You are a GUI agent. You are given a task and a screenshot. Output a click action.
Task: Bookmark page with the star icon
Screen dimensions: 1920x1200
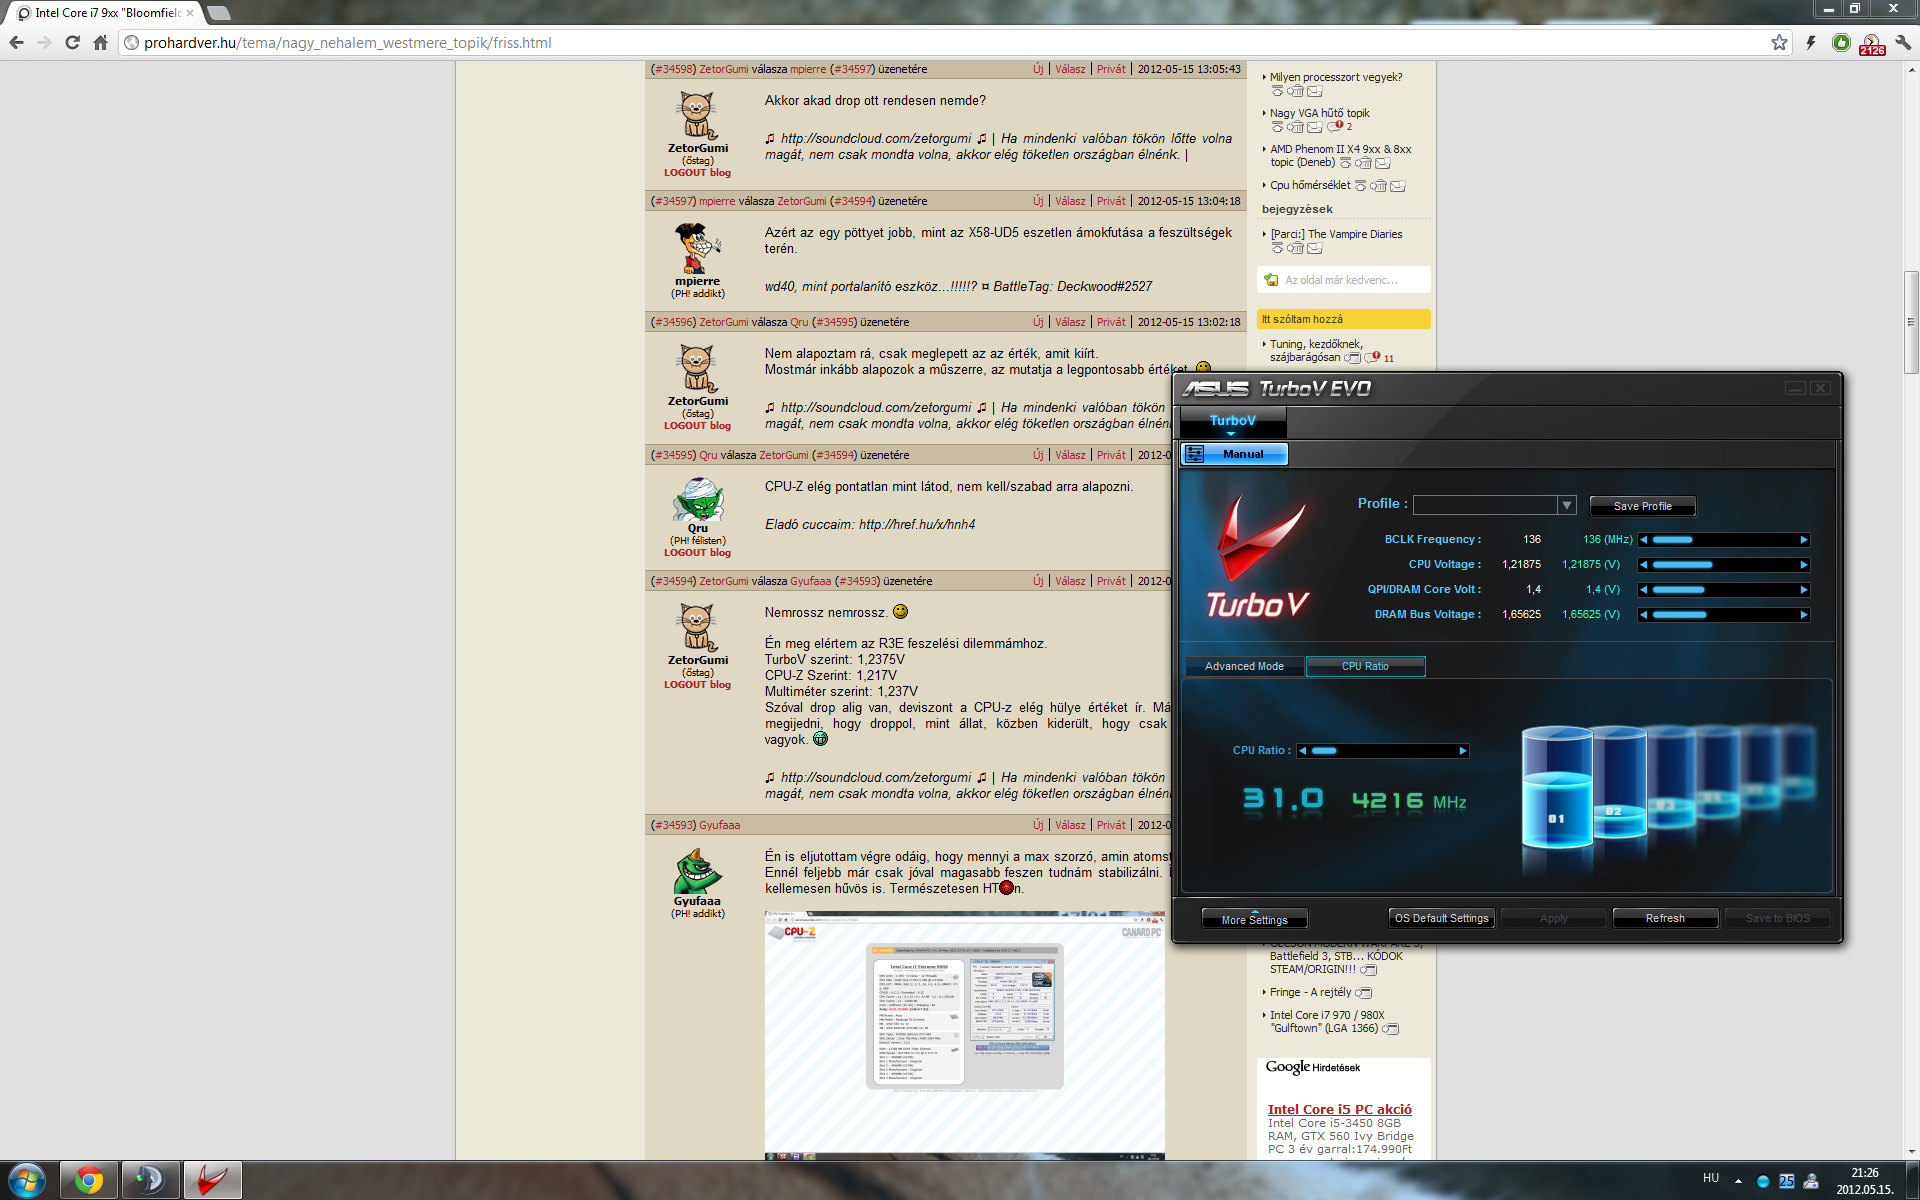1779,42
